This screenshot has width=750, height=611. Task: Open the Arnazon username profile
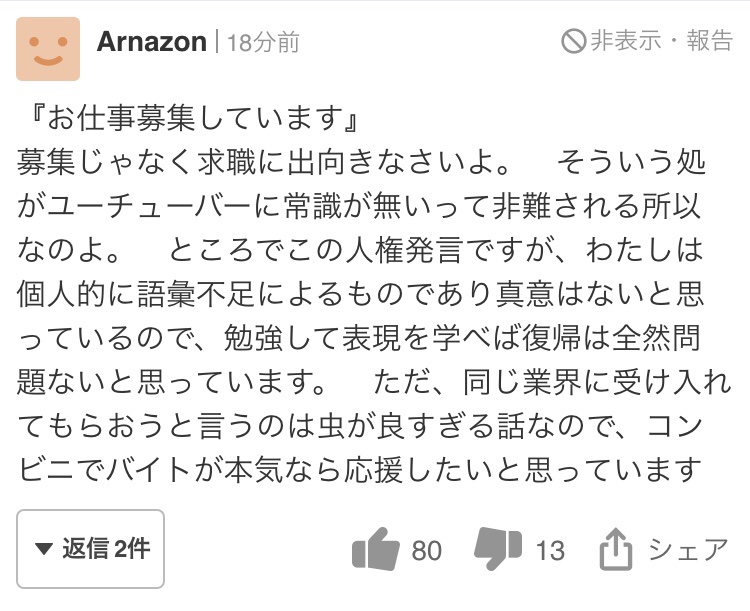152,42
